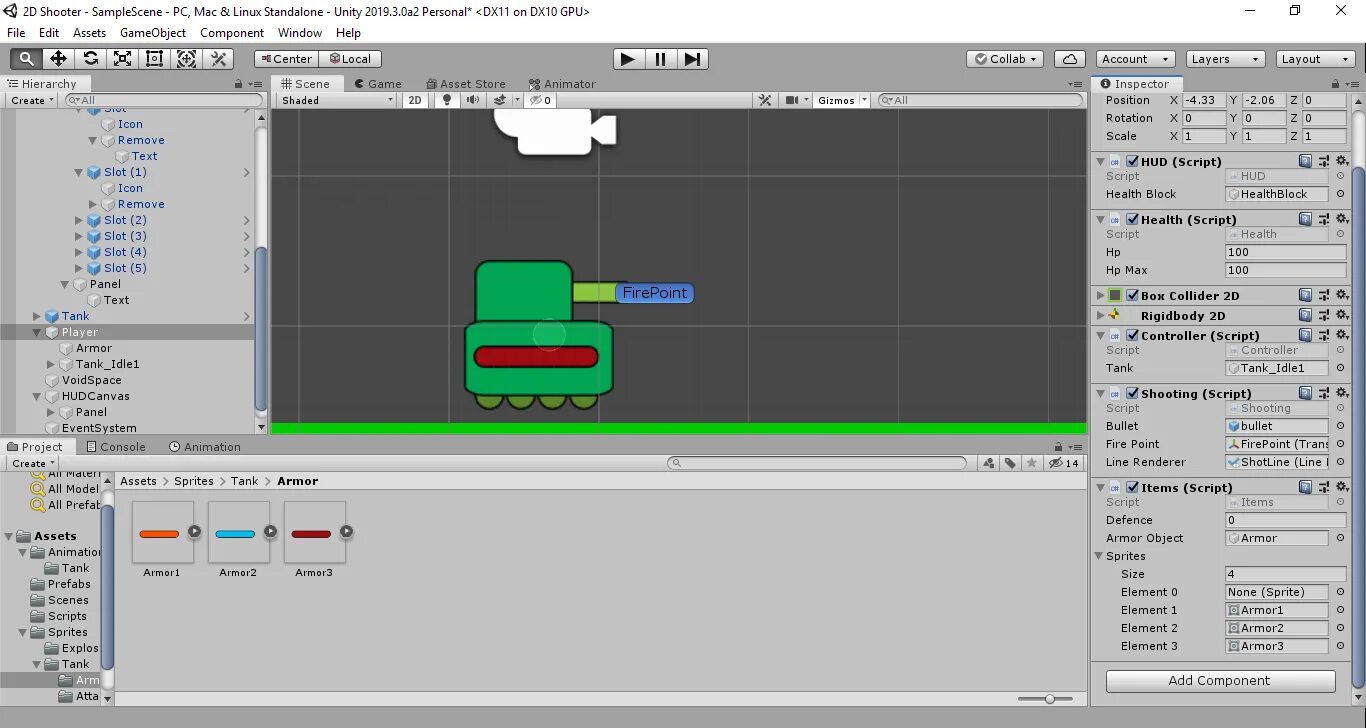Toggle 2D scene view mode
1366x728 pixels.
(x=415, y=100)
